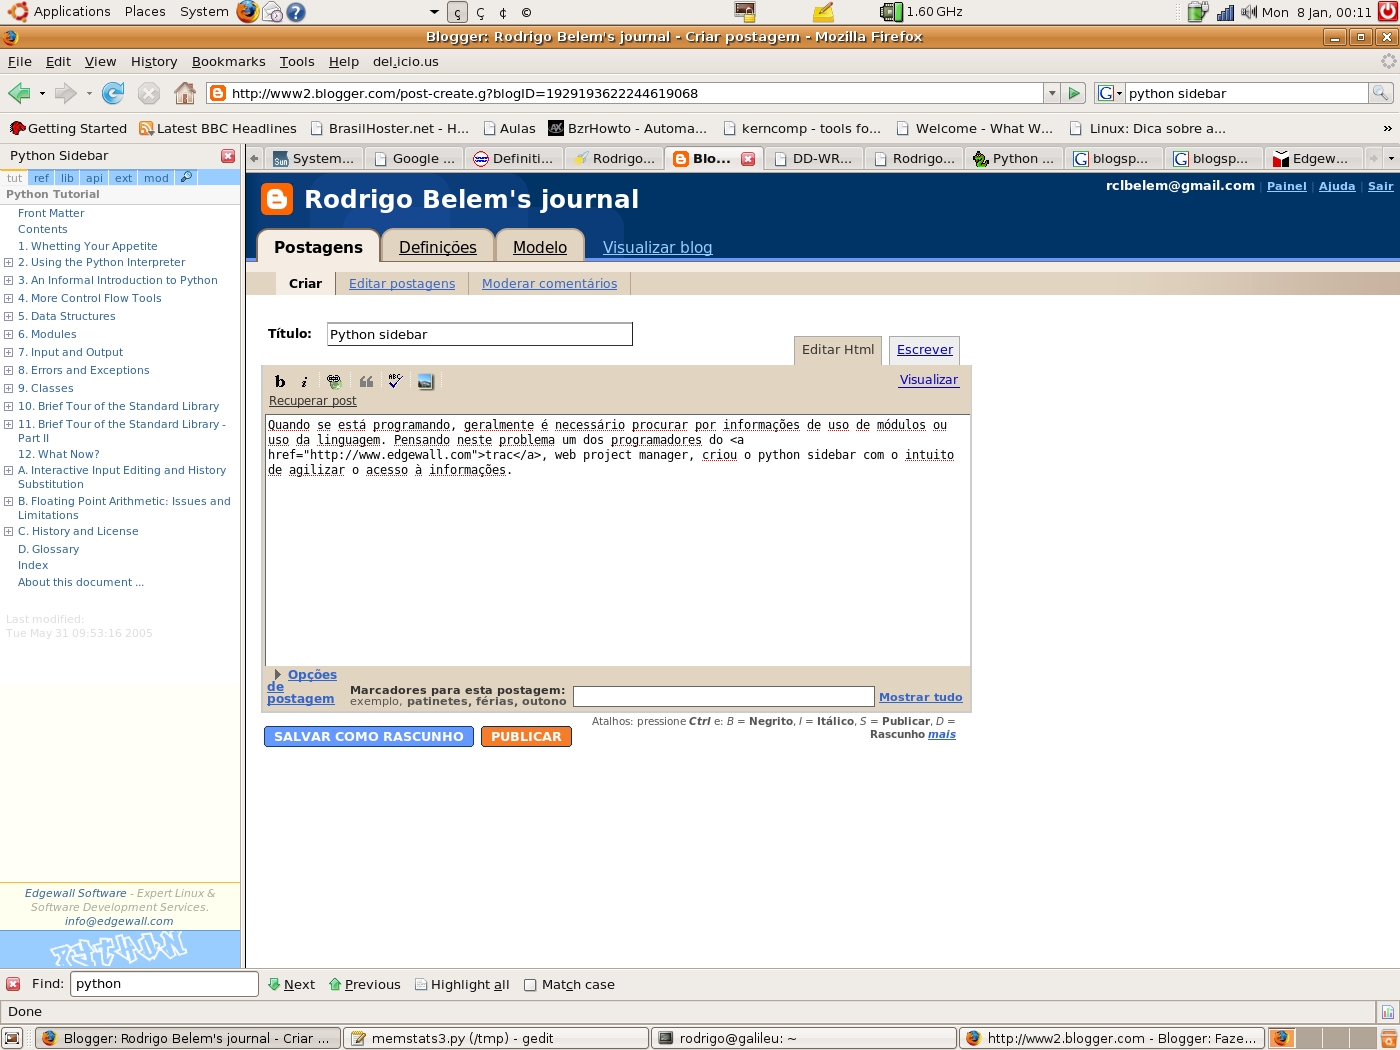
Task: Open the search engine selector dropdown
Action: 1110,93
